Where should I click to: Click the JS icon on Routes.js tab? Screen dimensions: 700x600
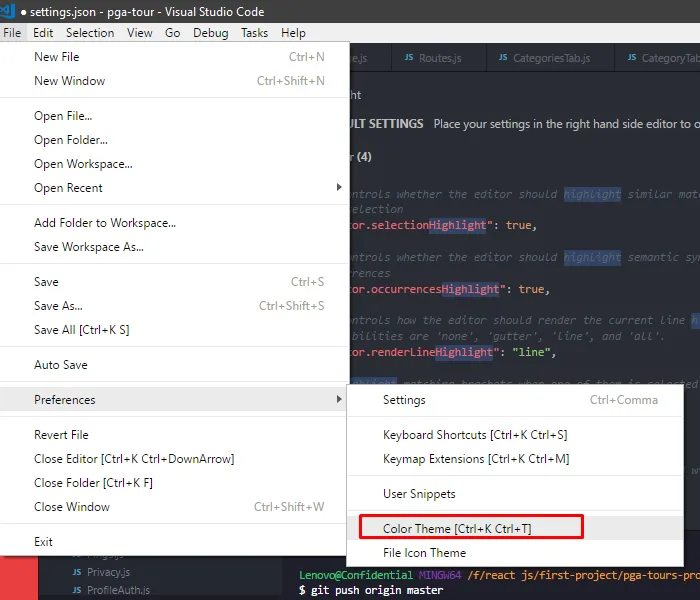point(408,58)
